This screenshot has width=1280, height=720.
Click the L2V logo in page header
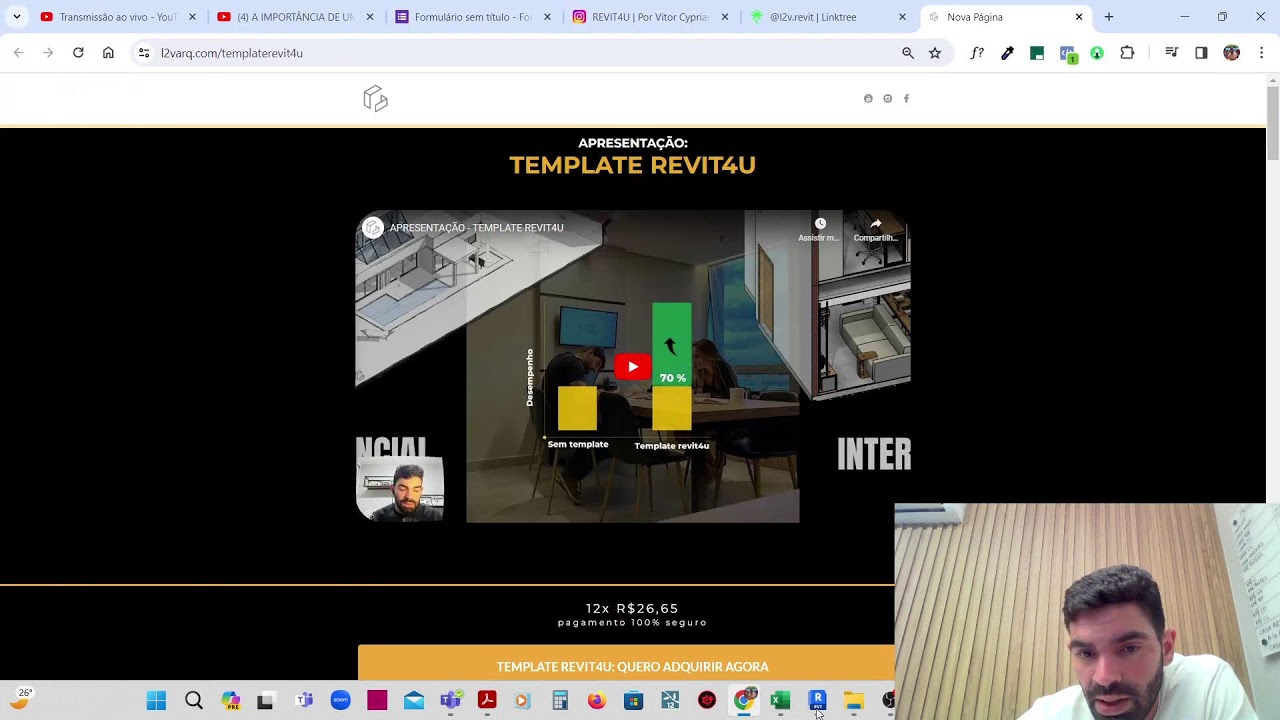point(375,98)
